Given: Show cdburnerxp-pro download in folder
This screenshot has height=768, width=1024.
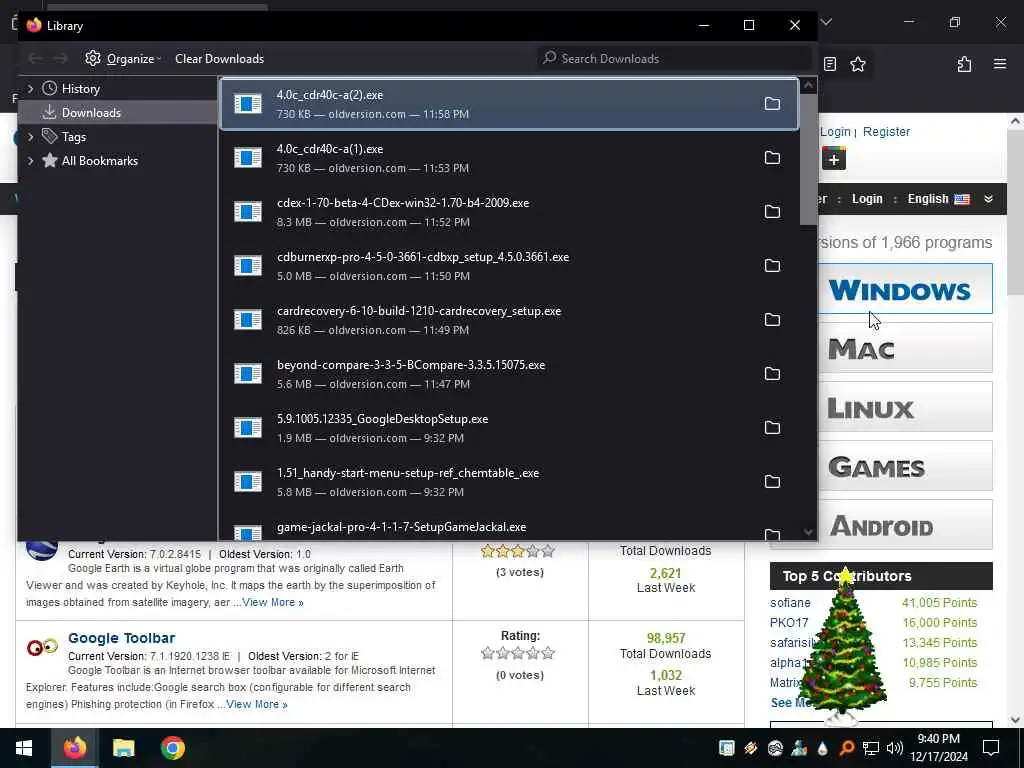Looking at the screenshot, I should pyautogui.click(x=772, y=266).
